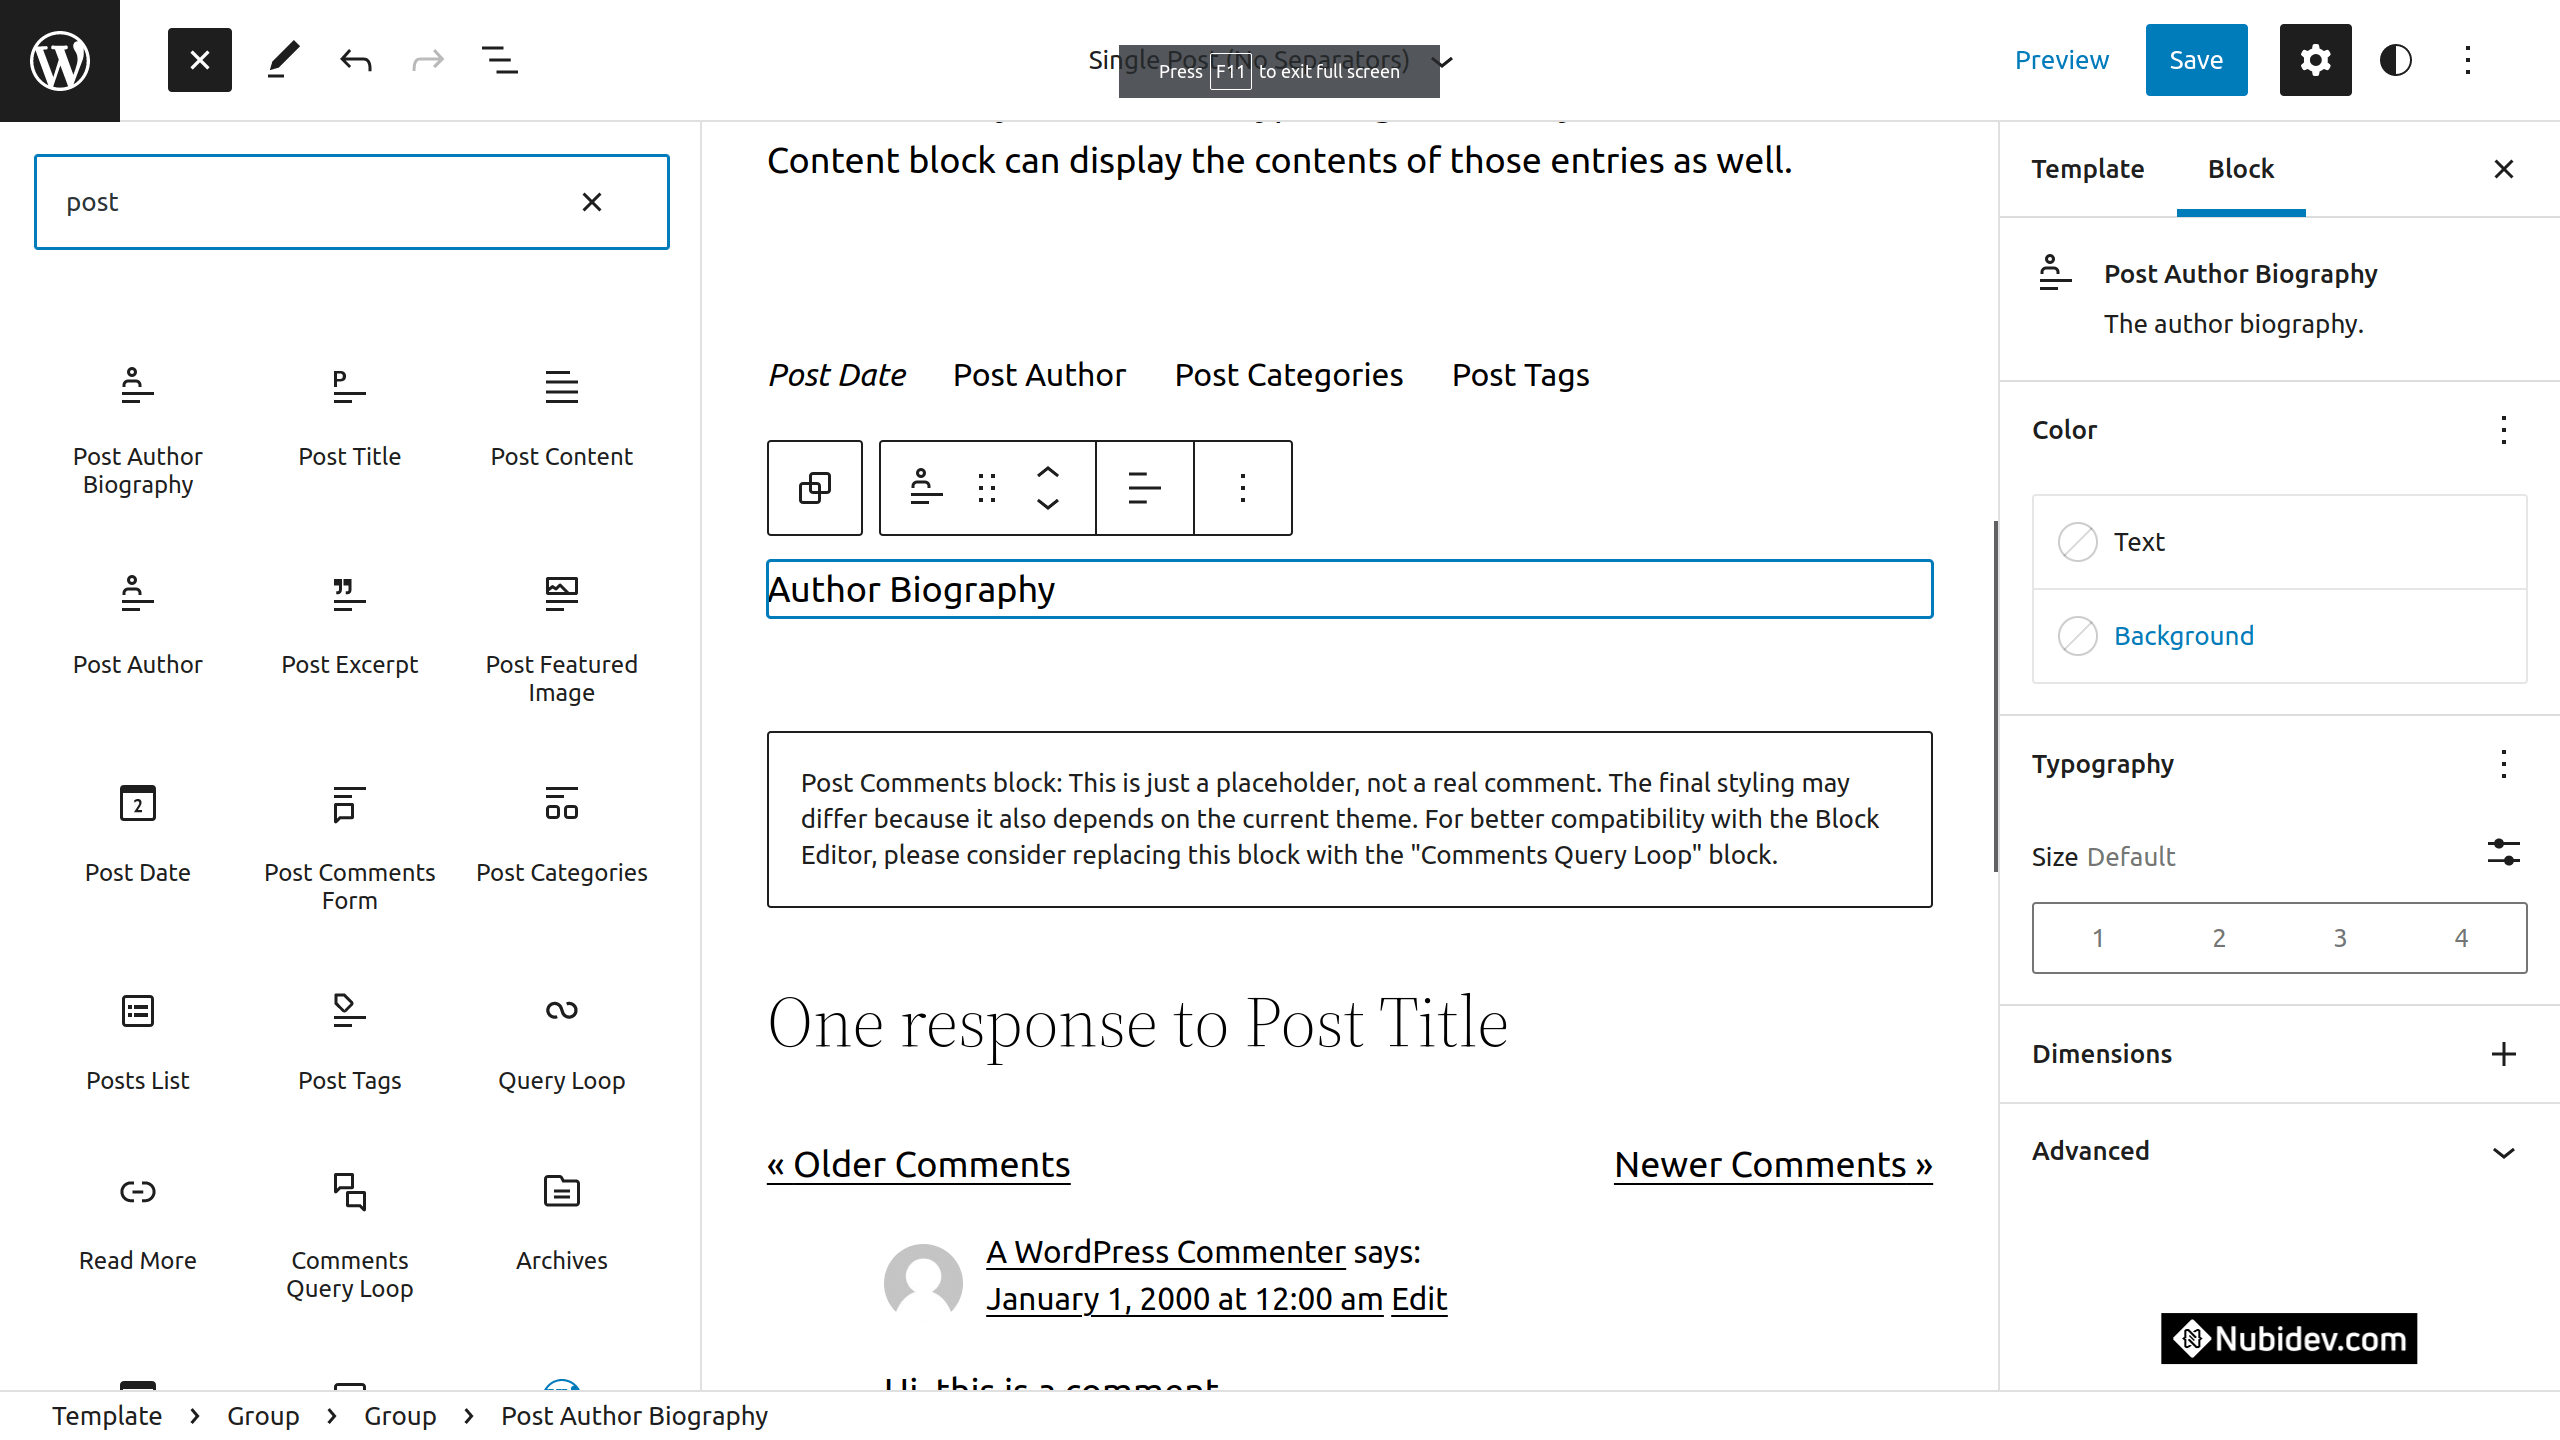
Task: Click the Select parent Group icon
Action: pos(814,488)
